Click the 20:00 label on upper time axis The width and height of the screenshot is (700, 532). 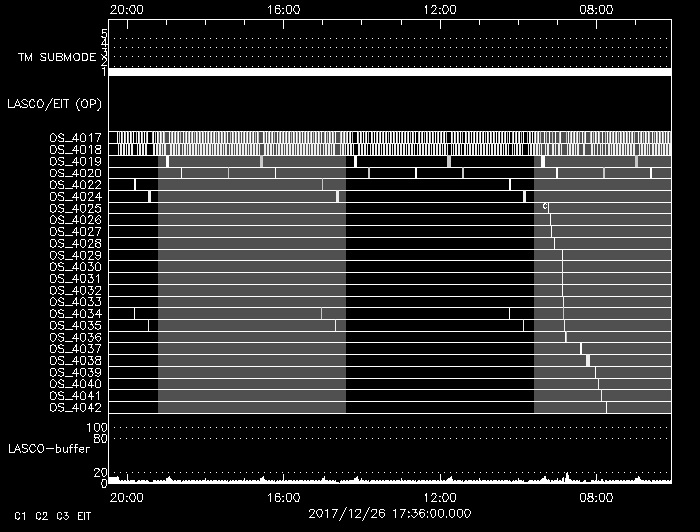127,9
